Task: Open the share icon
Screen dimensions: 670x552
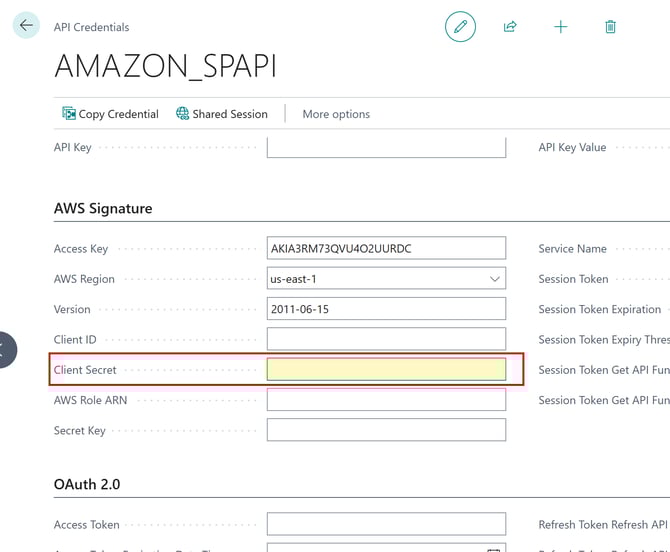Action: [x=510, y=26]
